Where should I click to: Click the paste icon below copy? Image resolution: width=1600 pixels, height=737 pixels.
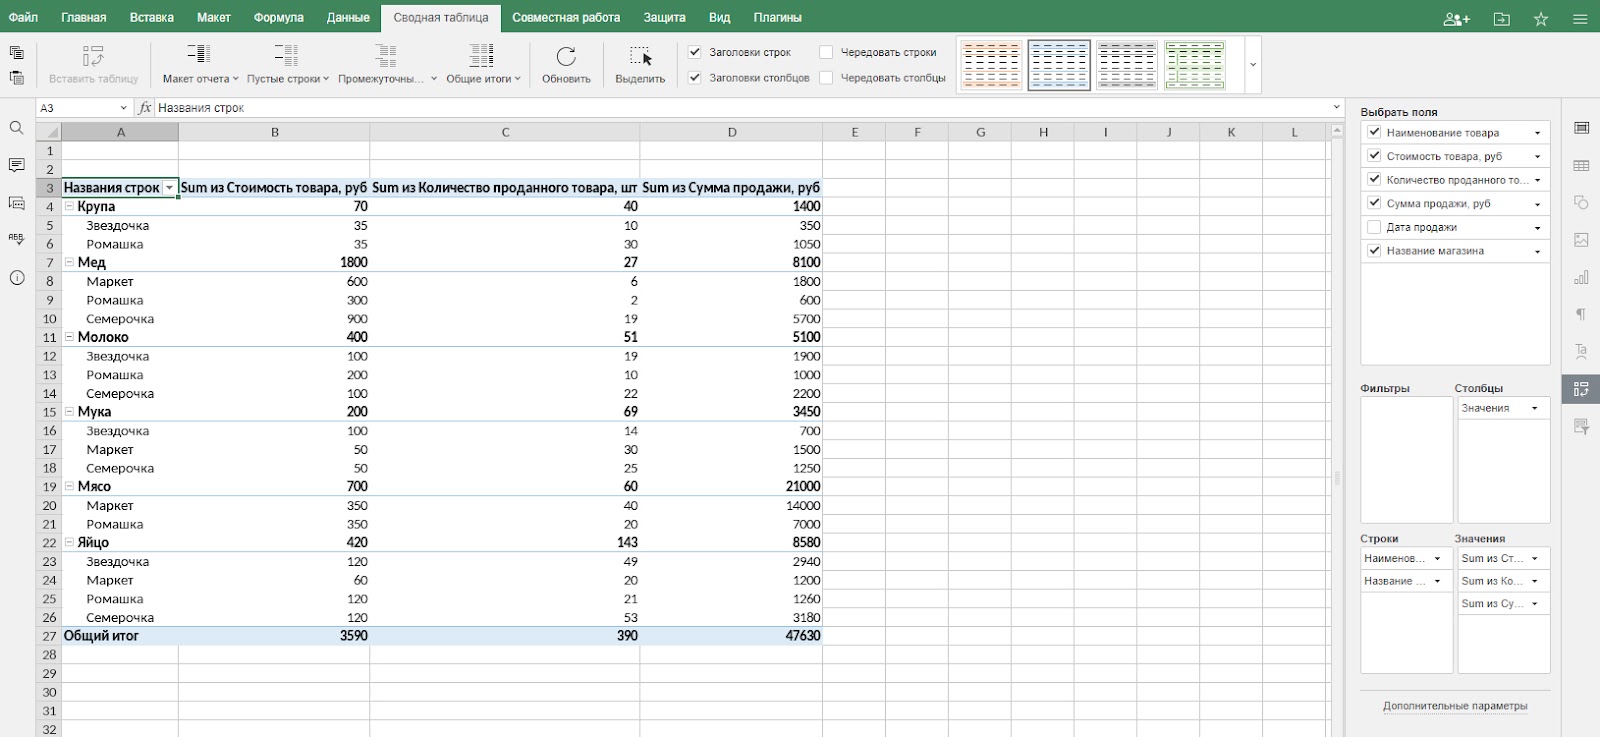point(16,77)
